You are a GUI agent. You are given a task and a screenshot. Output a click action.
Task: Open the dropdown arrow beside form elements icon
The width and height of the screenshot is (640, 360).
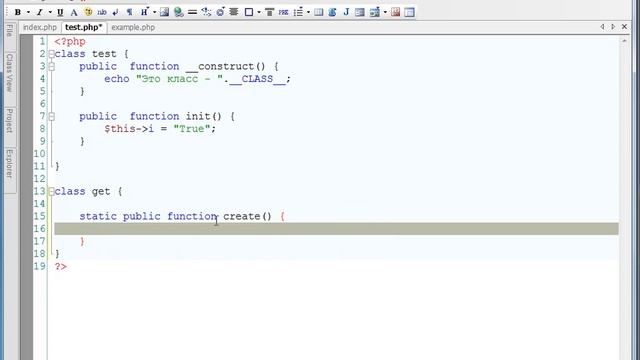tap(385, 12)
